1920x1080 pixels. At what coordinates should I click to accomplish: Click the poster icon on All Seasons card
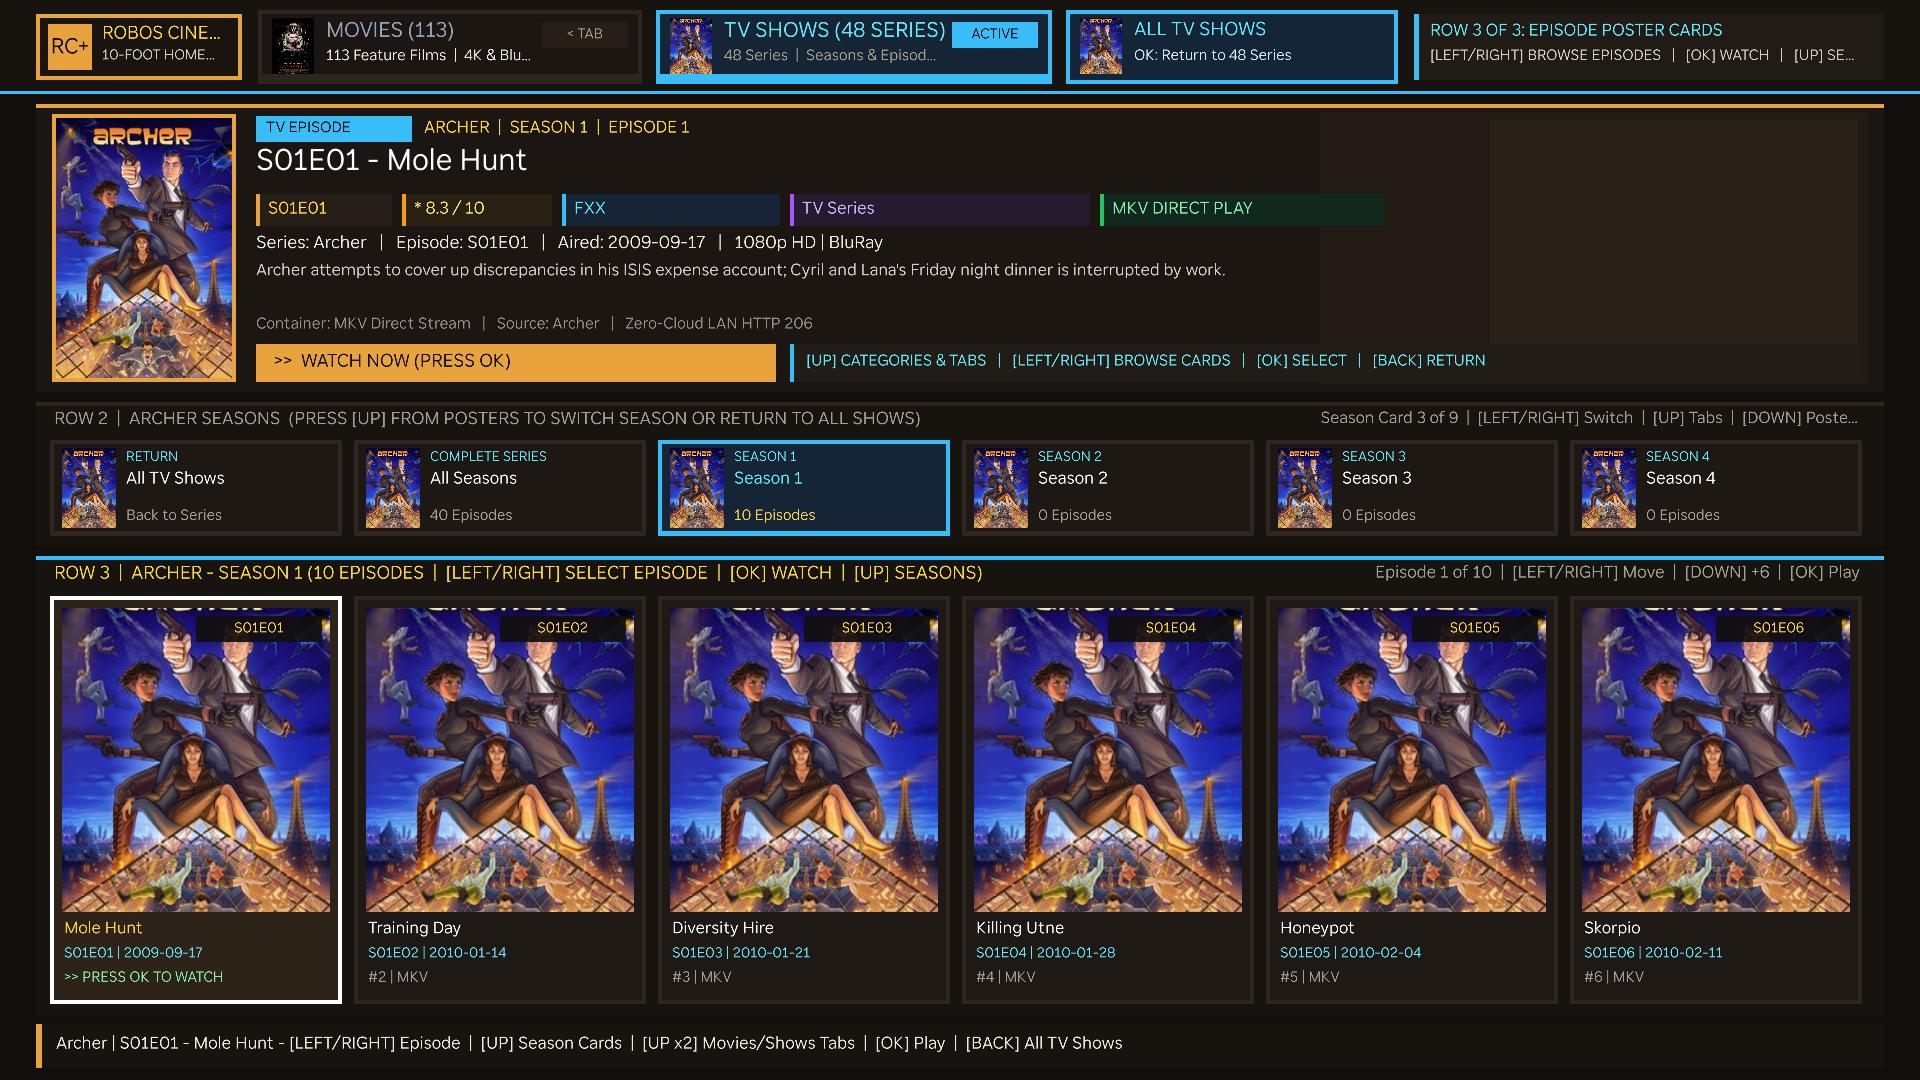coord(393,488)
